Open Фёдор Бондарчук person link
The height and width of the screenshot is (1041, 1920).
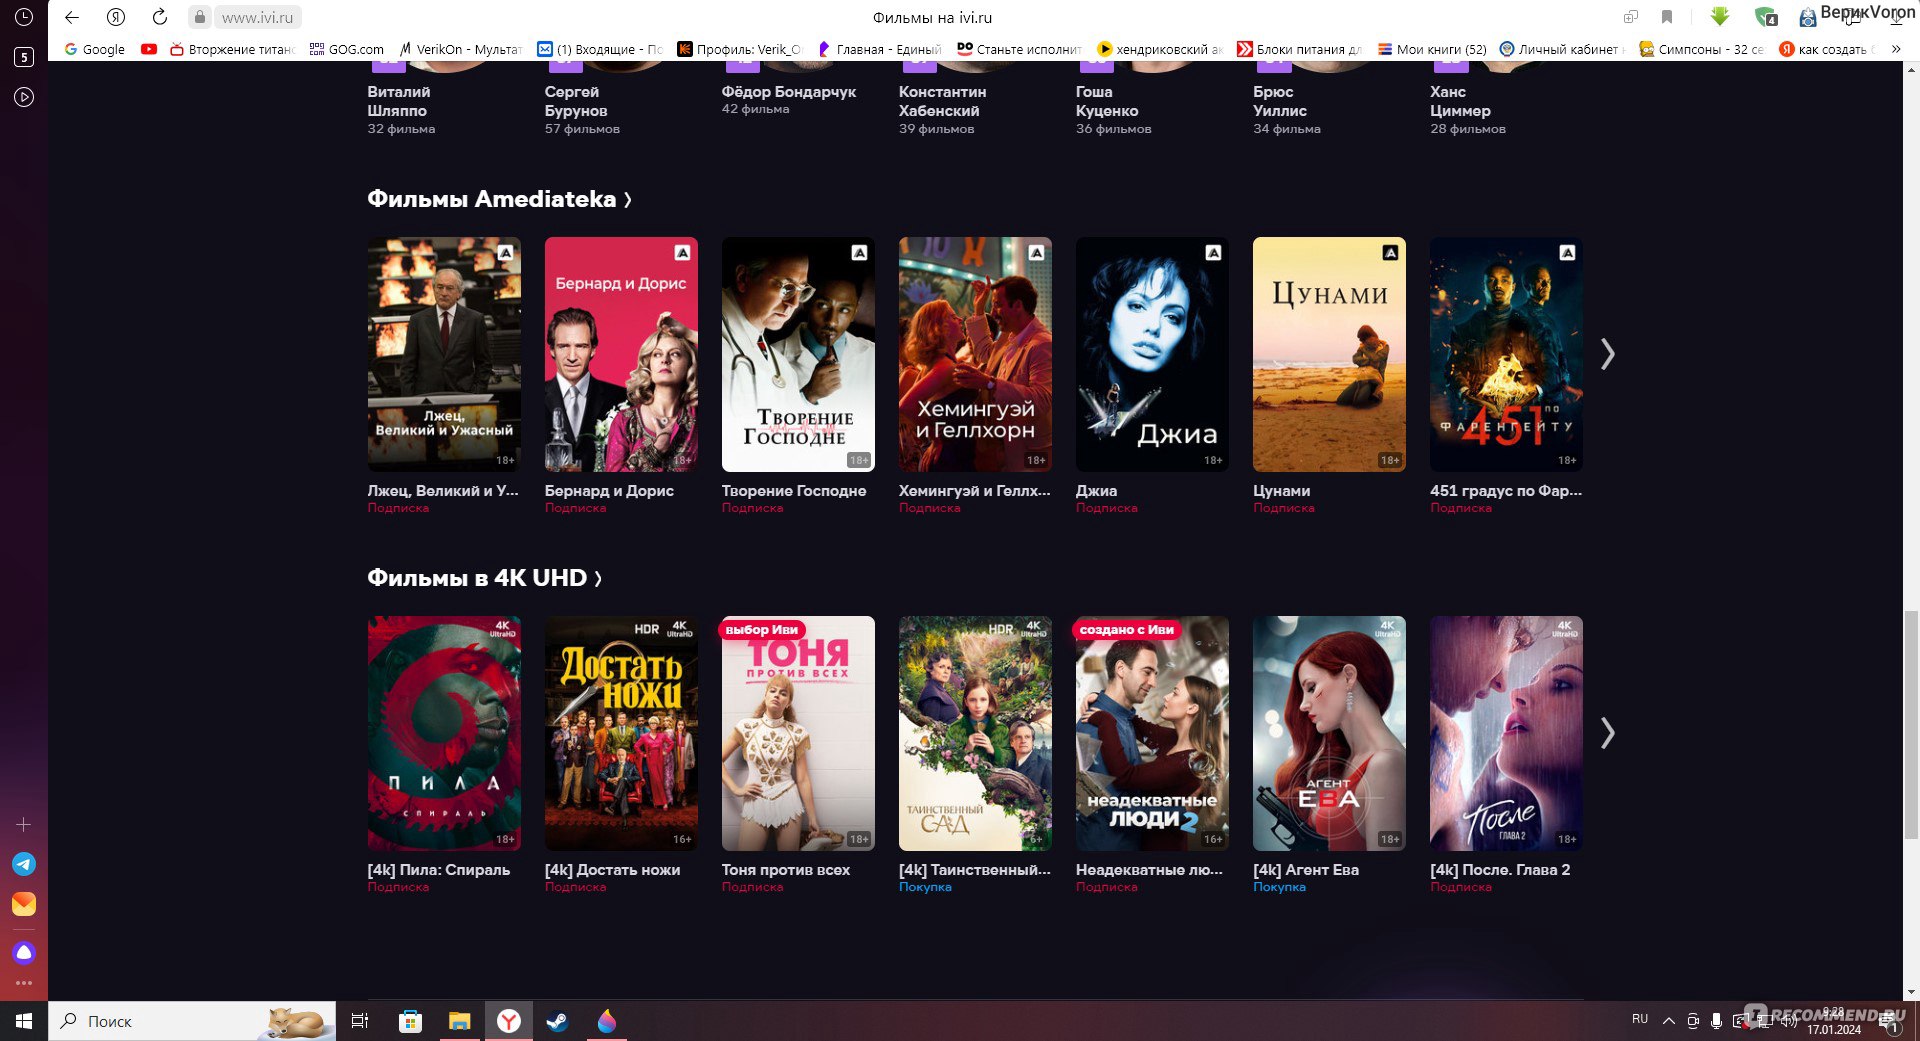pos(789,92)
